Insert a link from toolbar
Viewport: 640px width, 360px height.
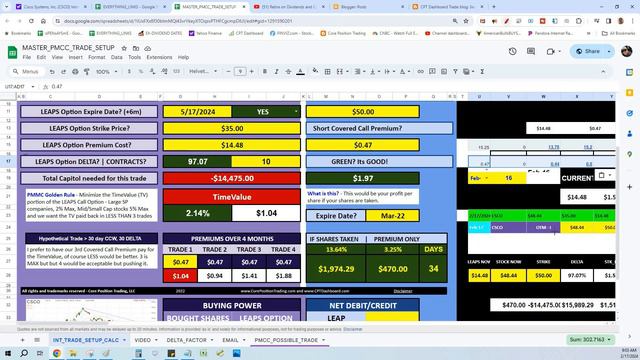tap(420, 71)
